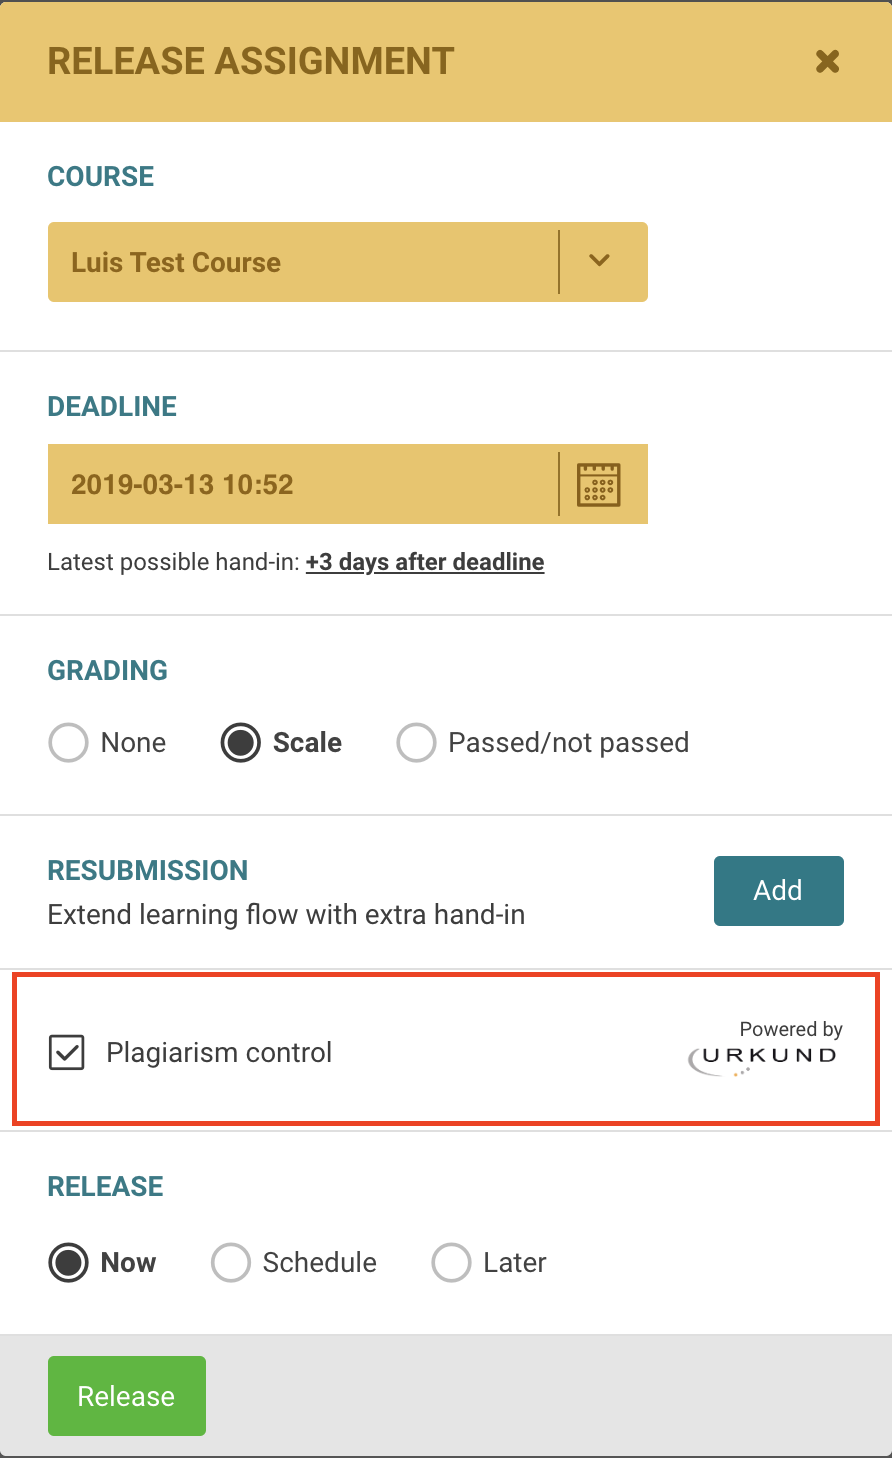Select release Later option

(451, 1263)
